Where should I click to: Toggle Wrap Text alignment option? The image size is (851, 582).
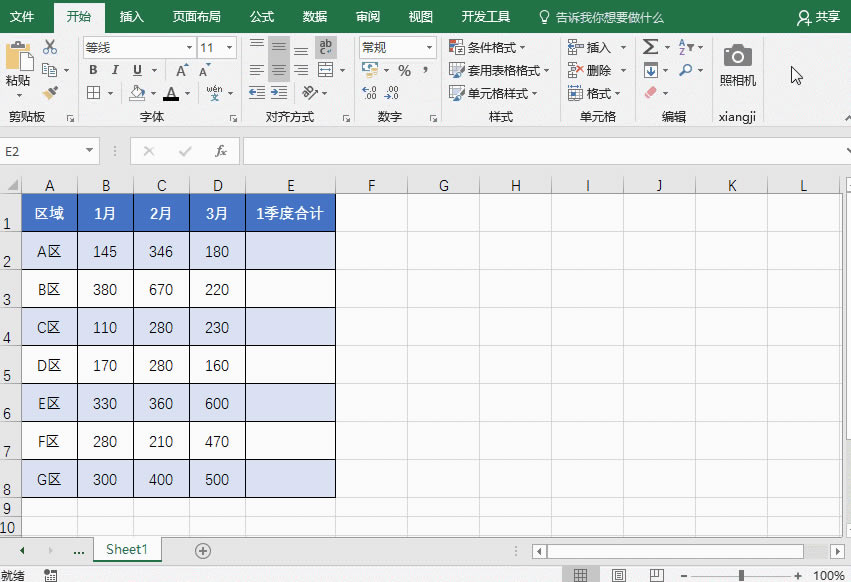[x=325, y=48]
